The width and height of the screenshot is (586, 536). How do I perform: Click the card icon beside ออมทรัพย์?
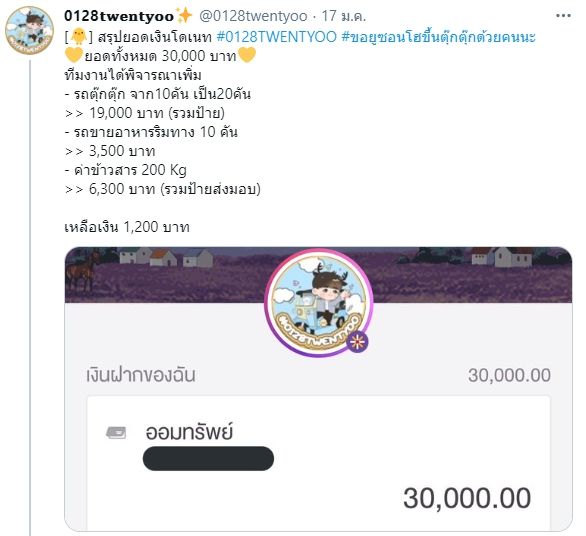click(x=116, y=432)
